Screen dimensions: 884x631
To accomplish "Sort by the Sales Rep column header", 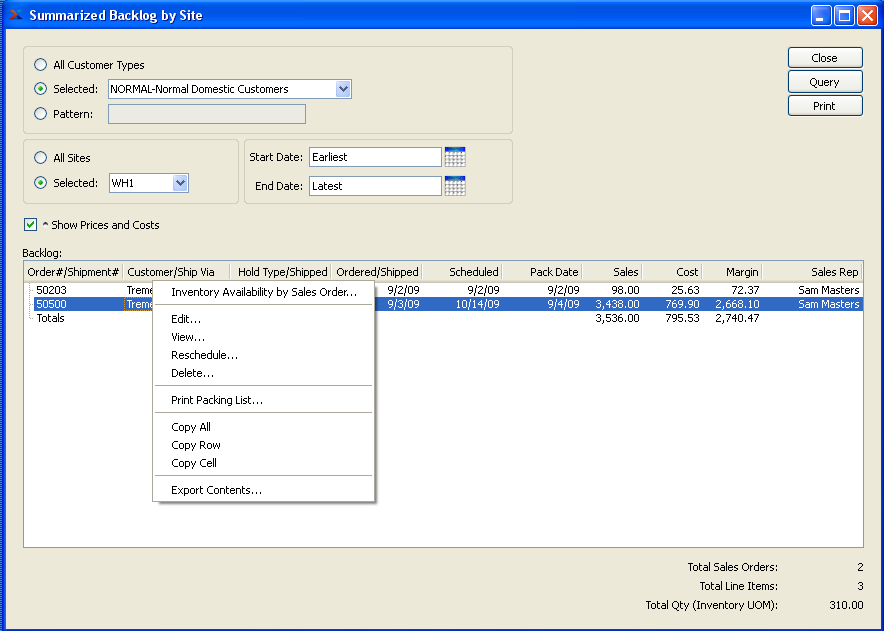I will coord(811,272).
